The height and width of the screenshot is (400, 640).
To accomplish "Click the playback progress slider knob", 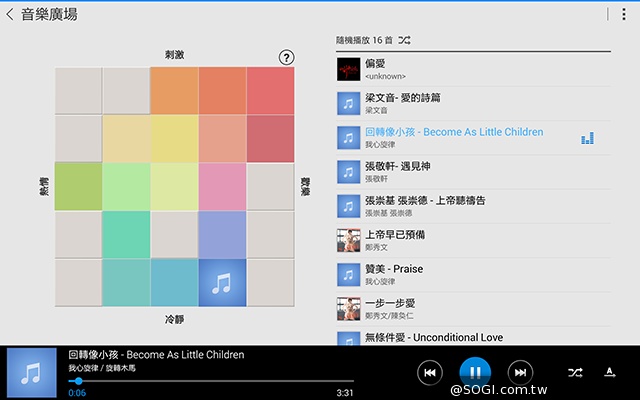I will (78, 381).
